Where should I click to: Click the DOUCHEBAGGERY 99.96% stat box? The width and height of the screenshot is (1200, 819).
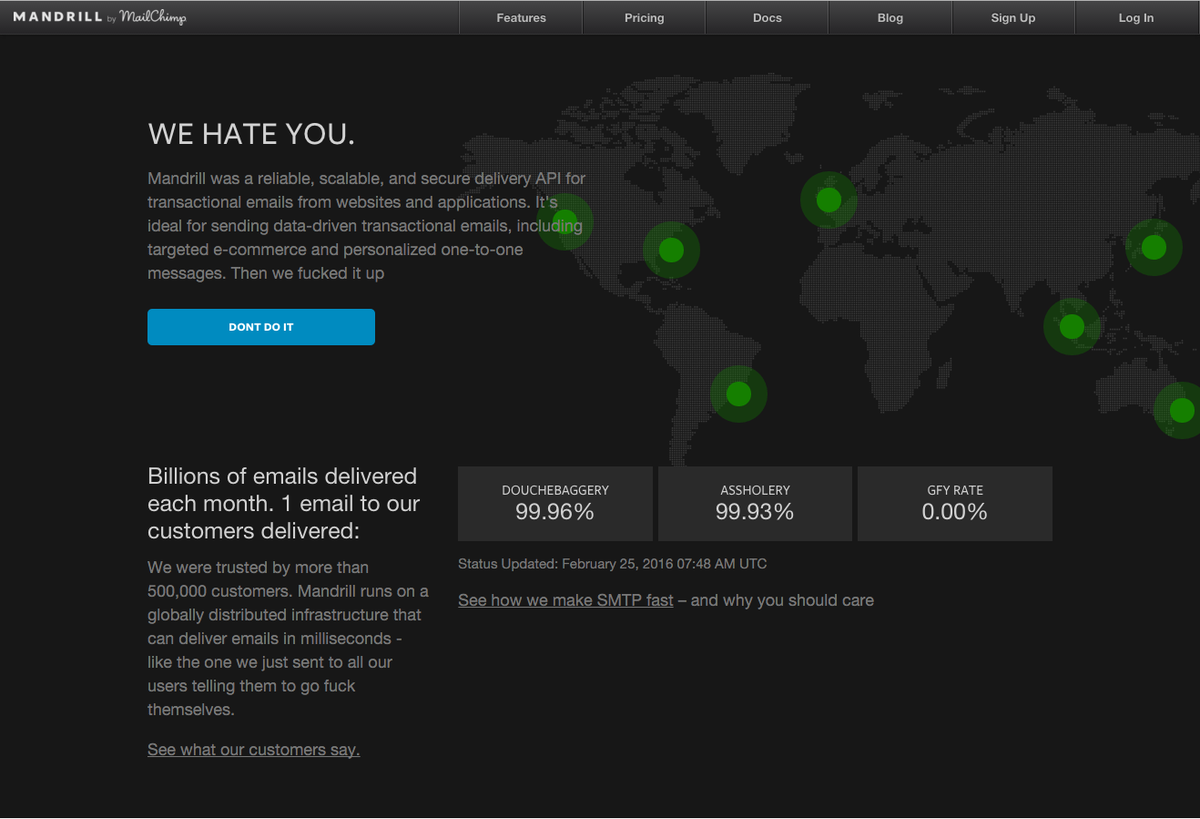pyautogui.click(x=555, y=503)
